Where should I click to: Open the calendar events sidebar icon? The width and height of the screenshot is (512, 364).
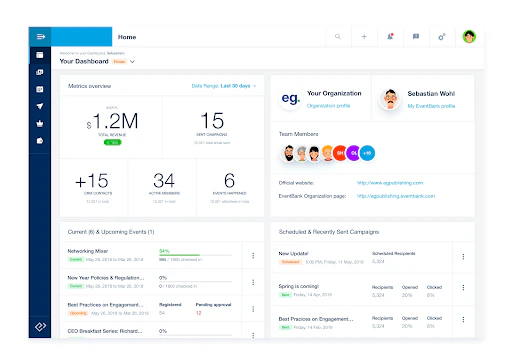40,89
